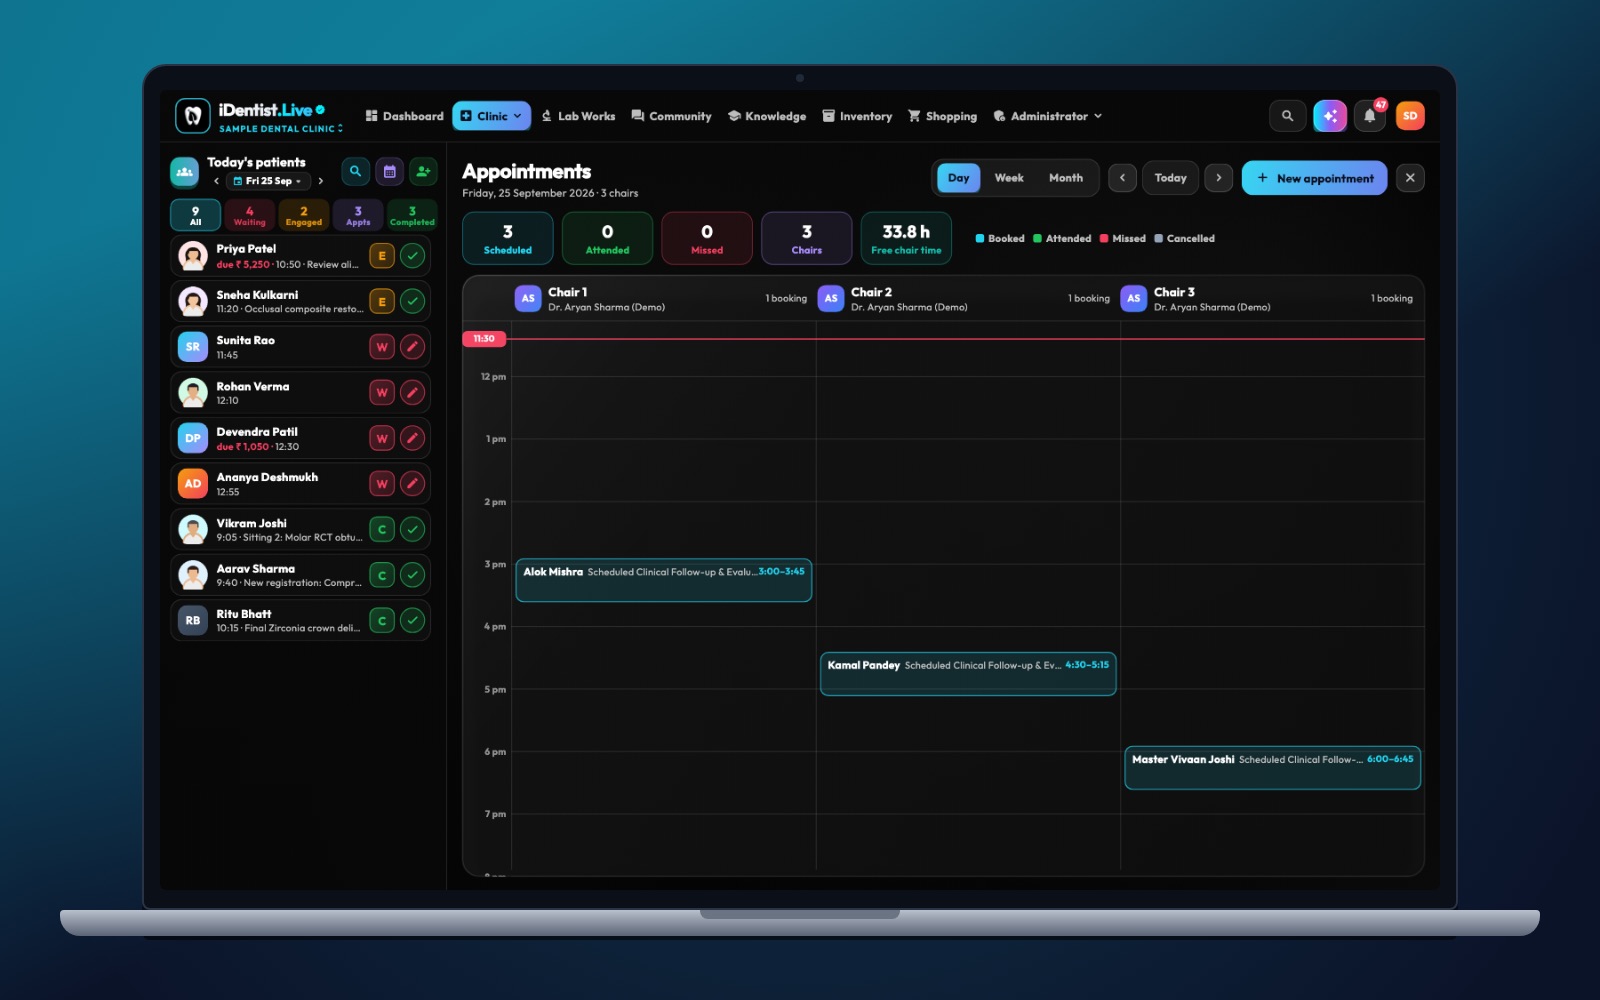Expand the Clinic dropdown menu

point(491,116)
